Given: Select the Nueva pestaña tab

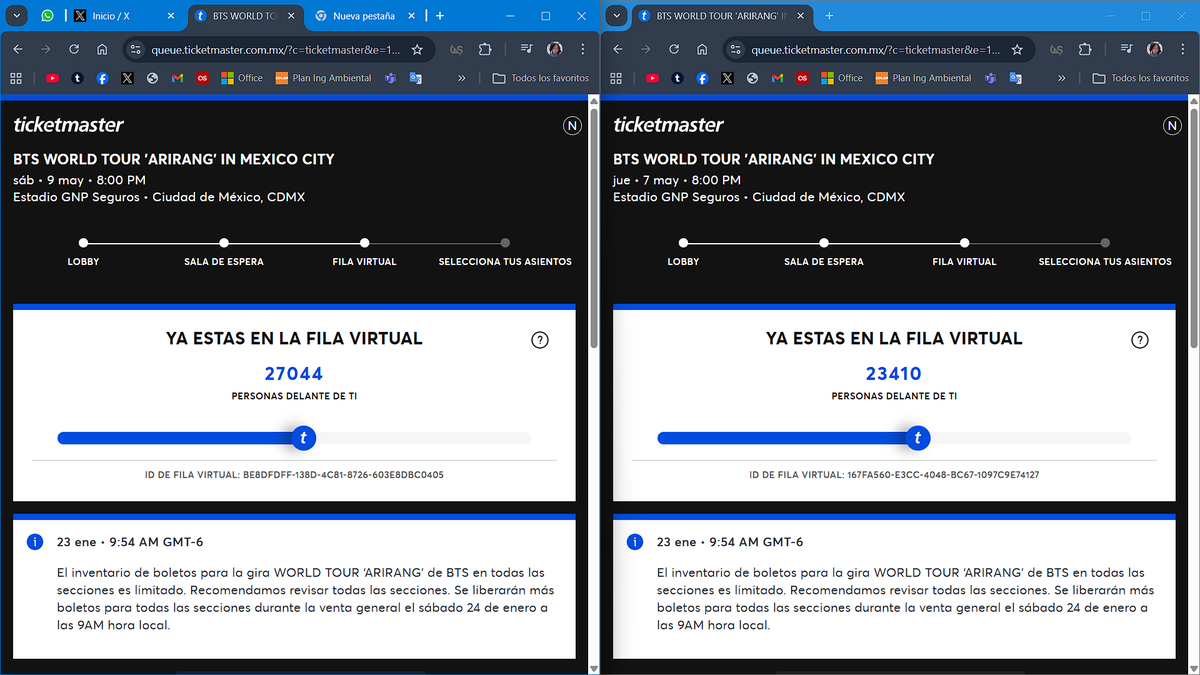Looking at the screenshot, I should 366,16.
